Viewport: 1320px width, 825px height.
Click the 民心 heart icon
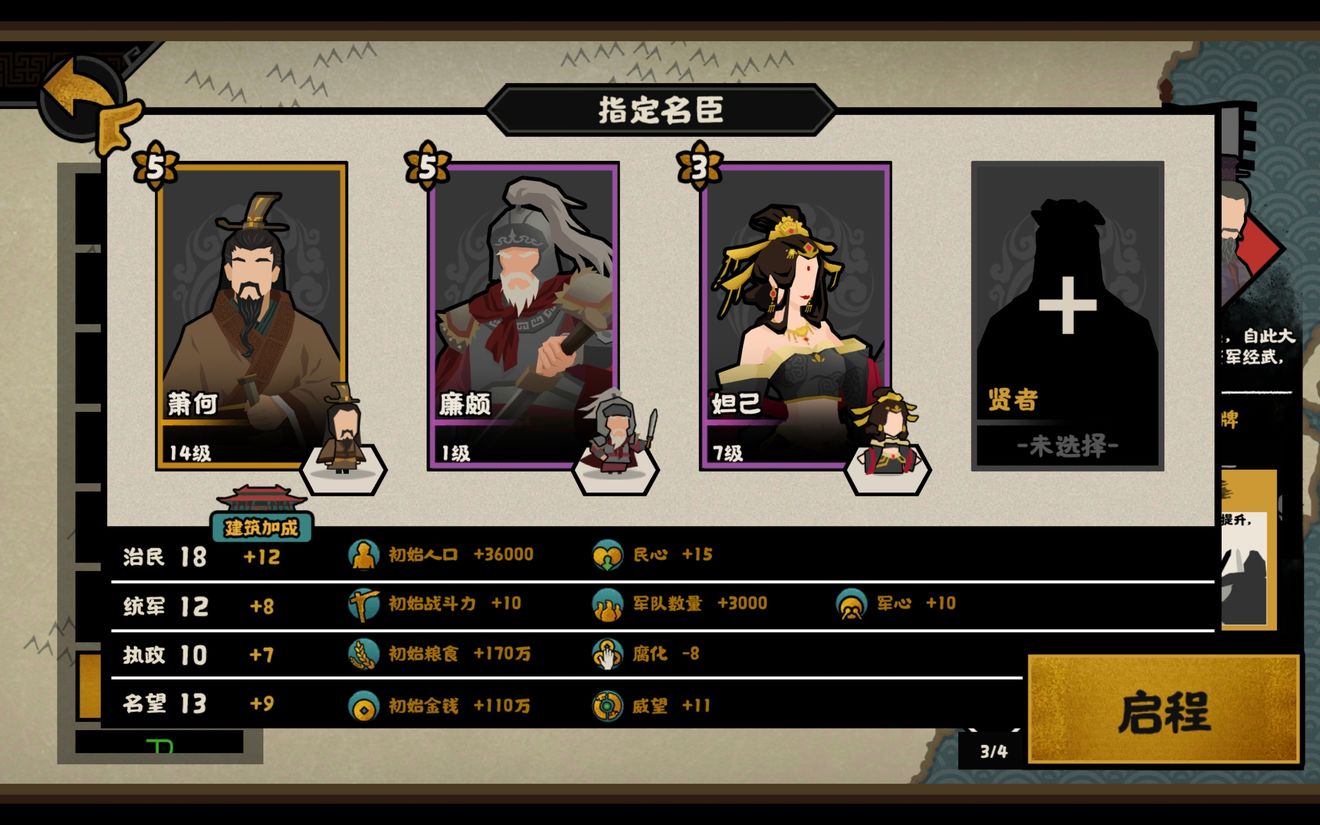point(607,554)
